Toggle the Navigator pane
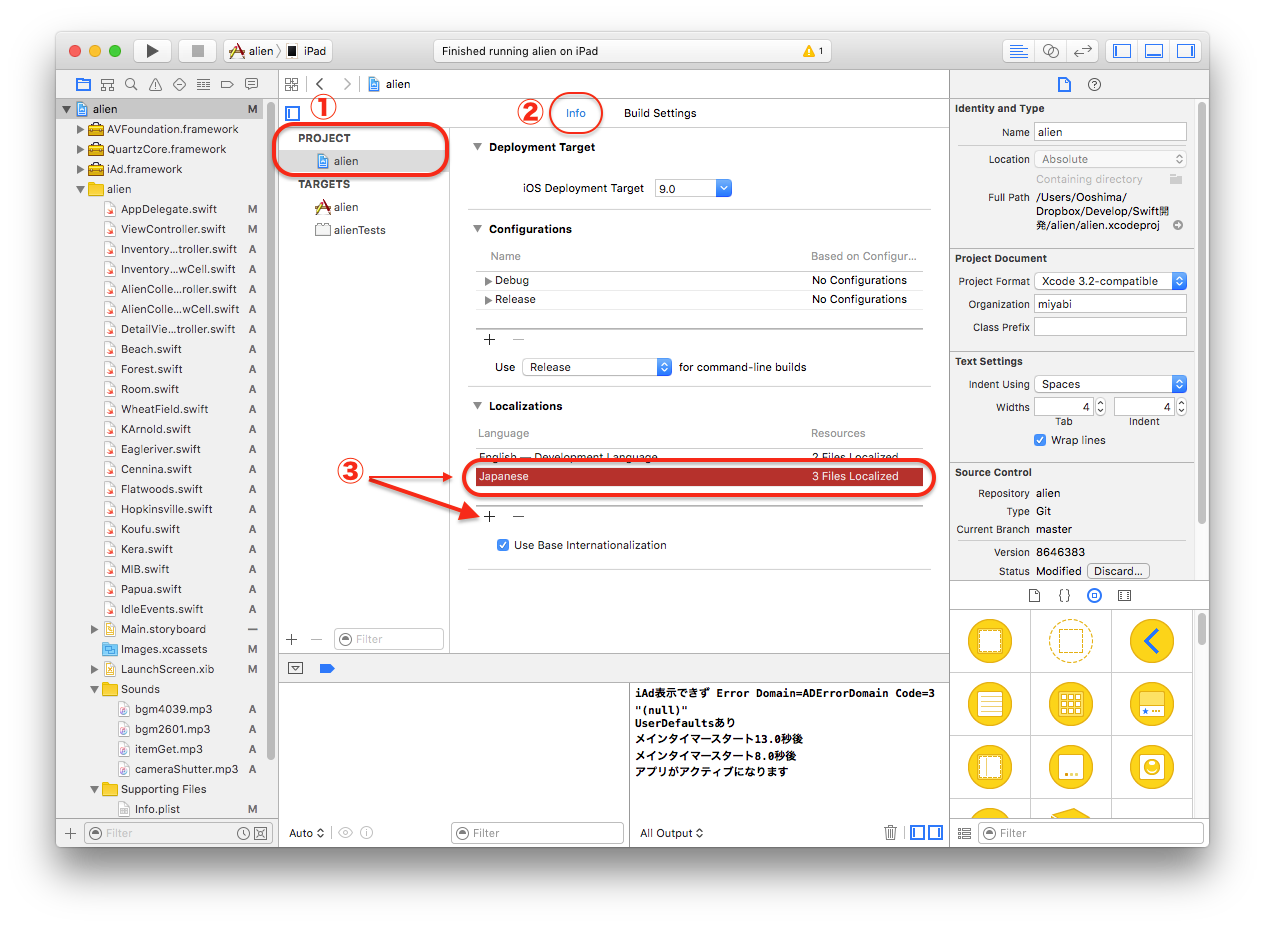 (1122, 51)
